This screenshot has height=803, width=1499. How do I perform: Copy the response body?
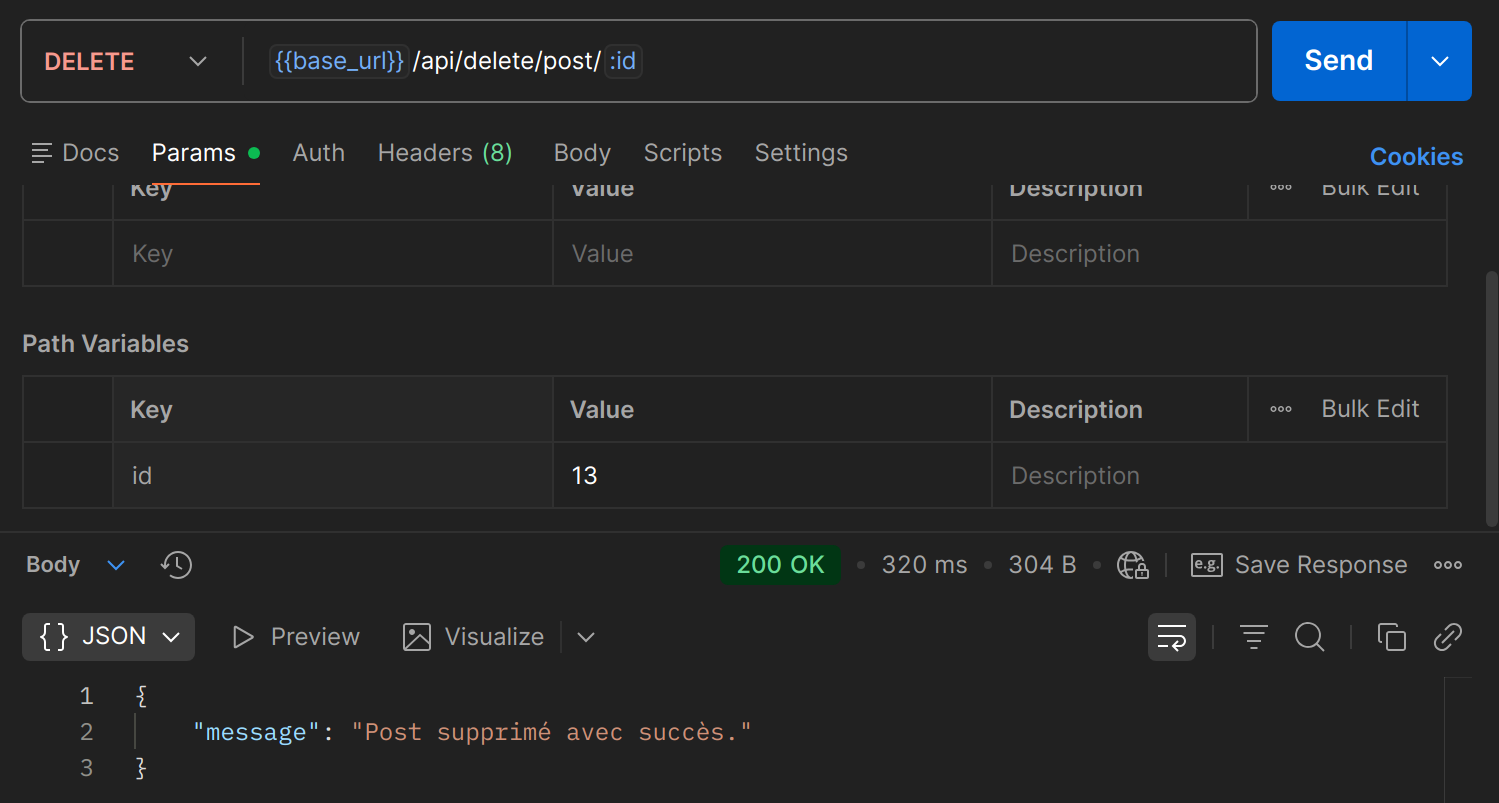(x=1391, y=637)
